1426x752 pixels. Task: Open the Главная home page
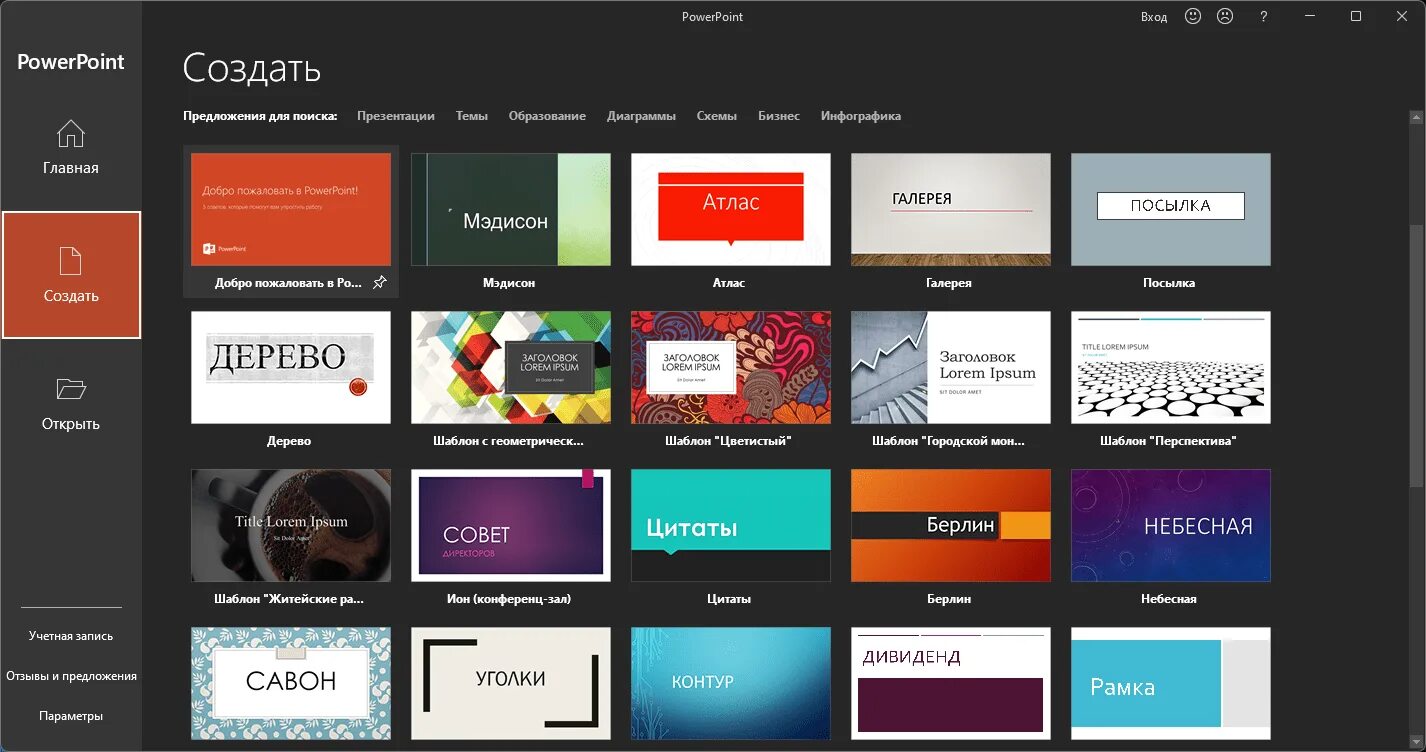70,147
